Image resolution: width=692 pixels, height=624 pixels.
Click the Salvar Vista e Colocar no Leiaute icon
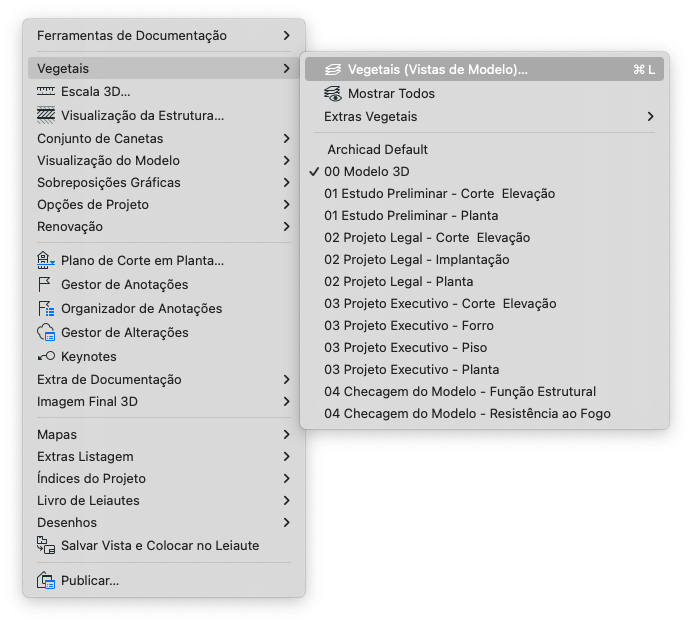[x=46, y=545]
